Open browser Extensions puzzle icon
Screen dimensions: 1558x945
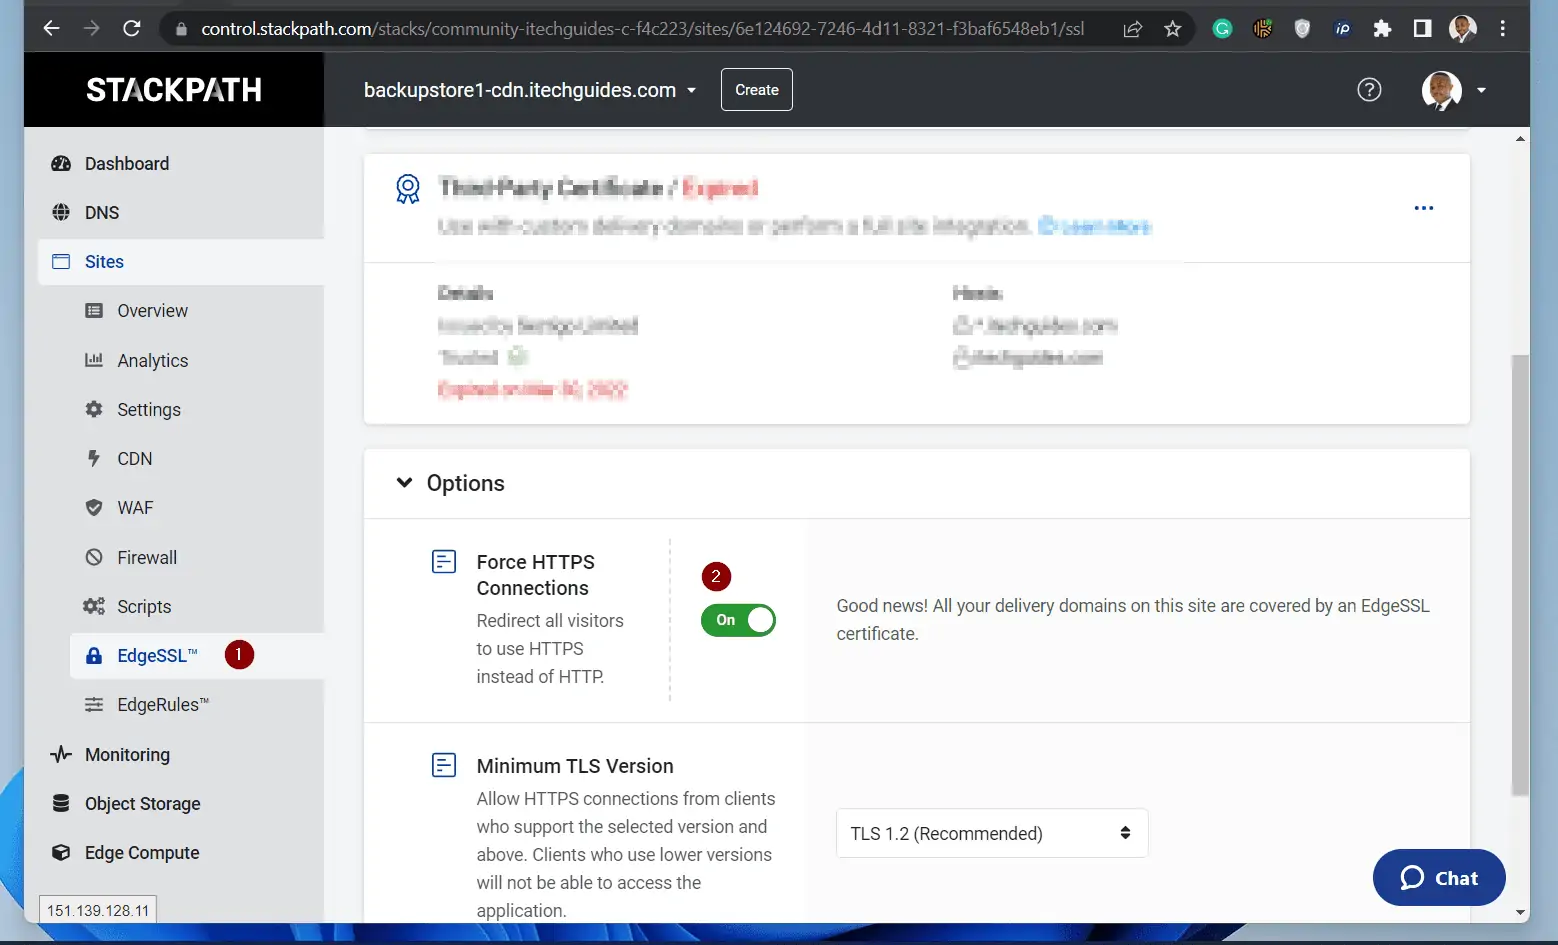pyautogui.click(x=1382, y=29)
